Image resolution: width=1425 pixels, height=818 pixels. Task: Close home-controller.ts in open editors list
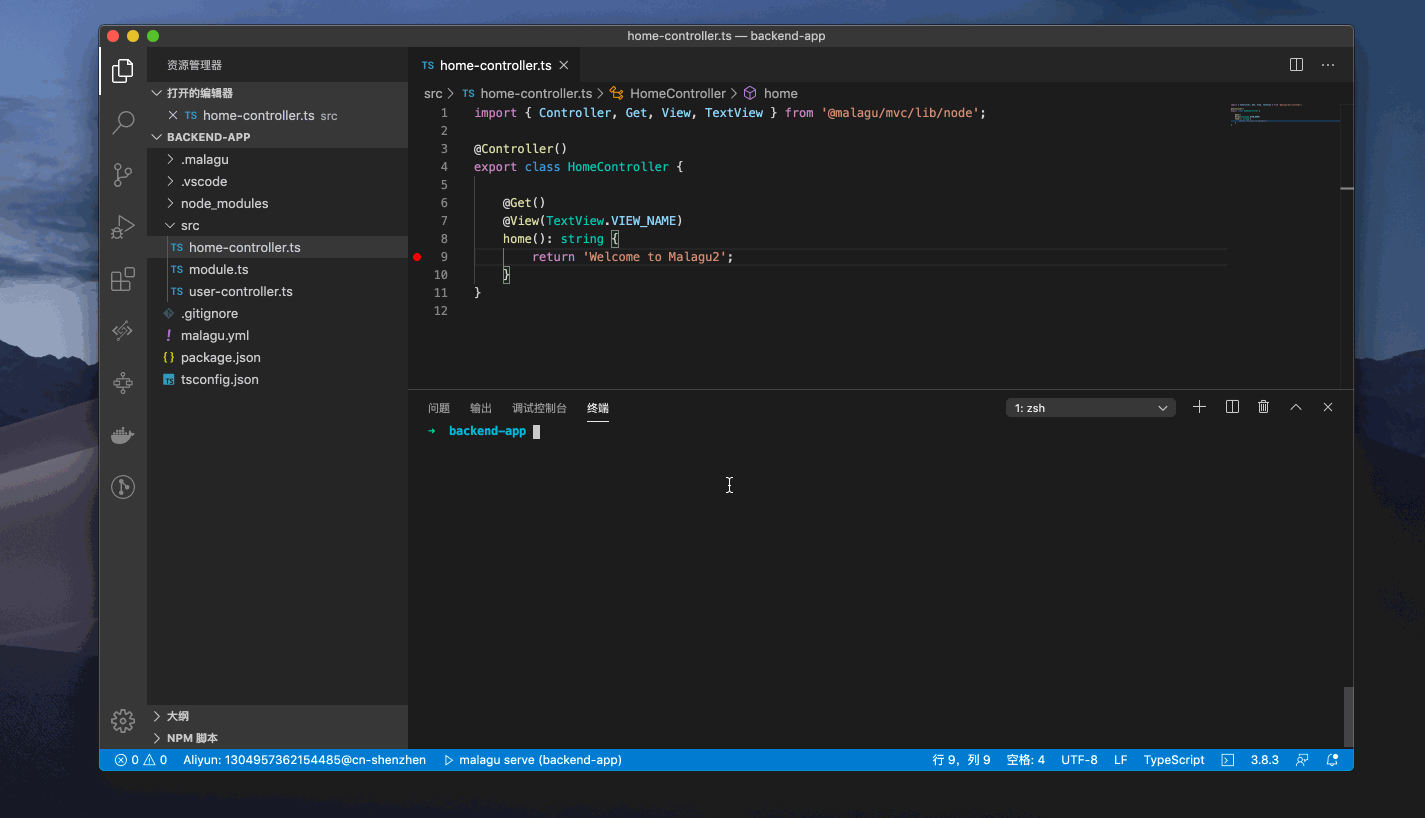pyautogui.click(x=173, y=115)
